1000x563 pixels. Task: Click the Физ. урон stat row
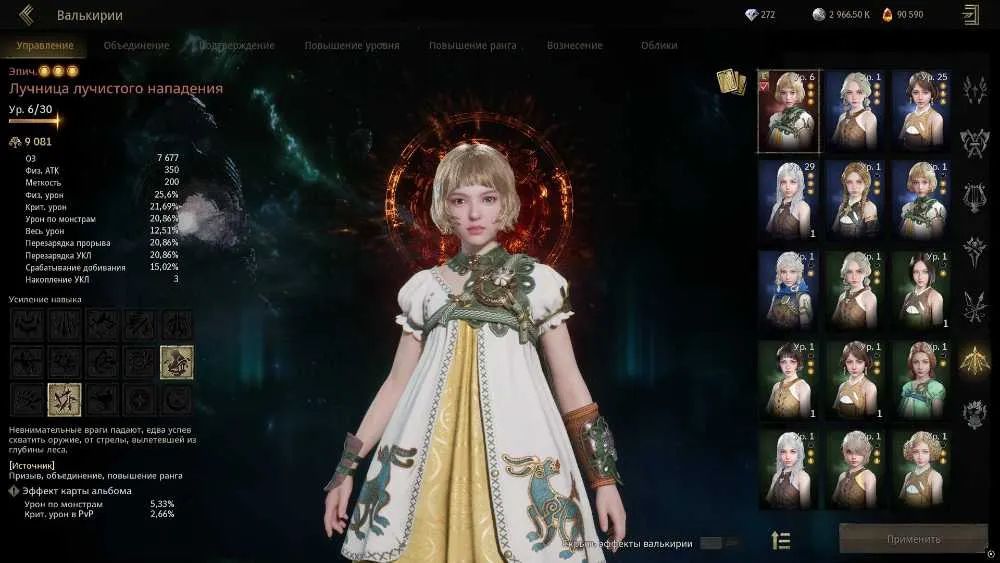(x=102, y=194)
